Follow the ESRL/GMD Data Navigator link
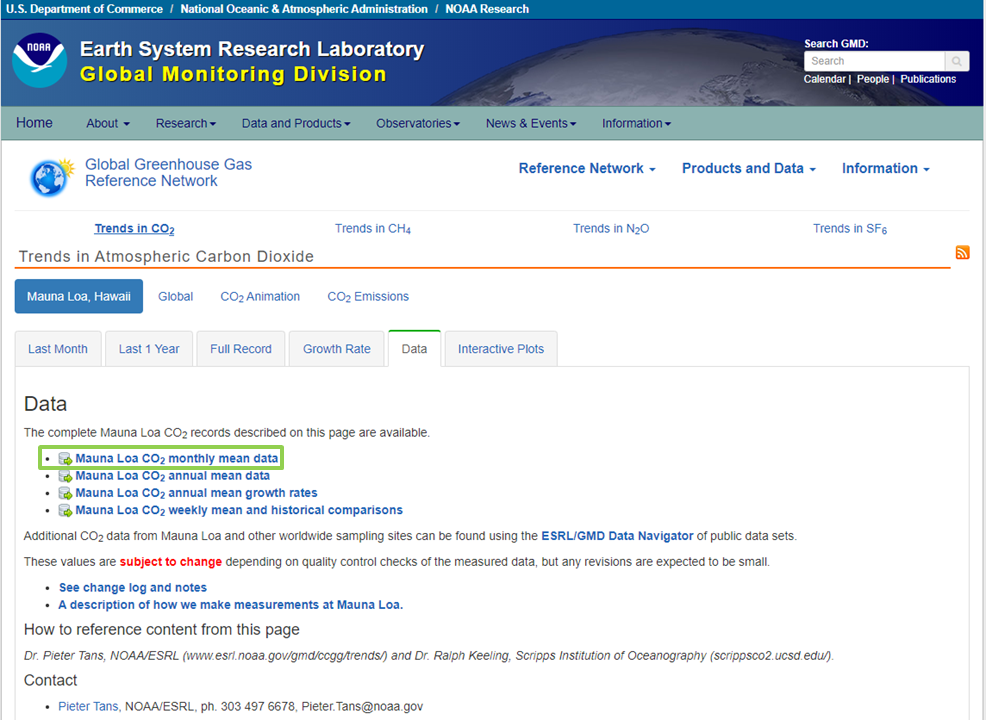This screenshot has width=986, height=720. coord(617,536)
